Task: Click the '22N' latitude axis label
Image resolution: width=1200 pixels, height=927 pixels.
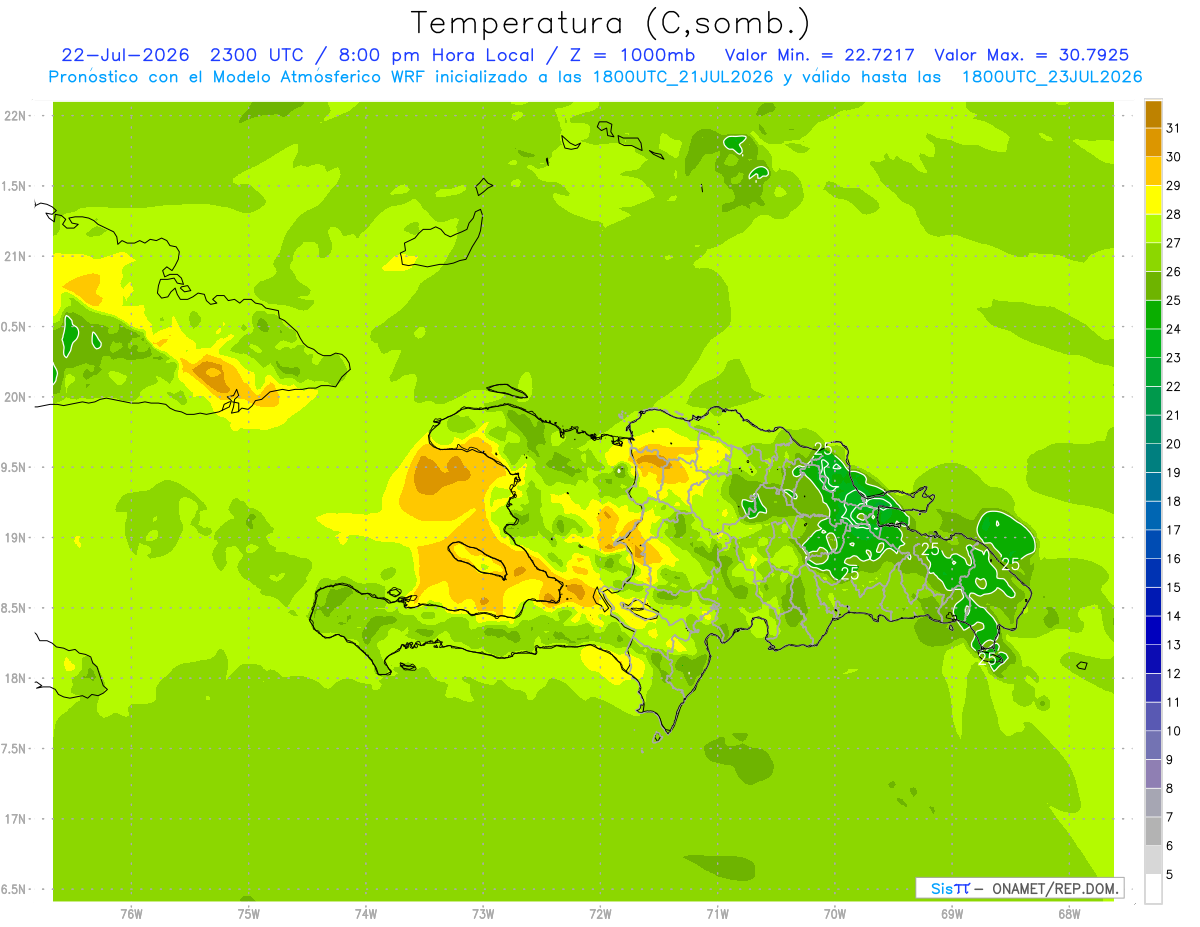Action: pyautogui.click(x=17, y=116)
